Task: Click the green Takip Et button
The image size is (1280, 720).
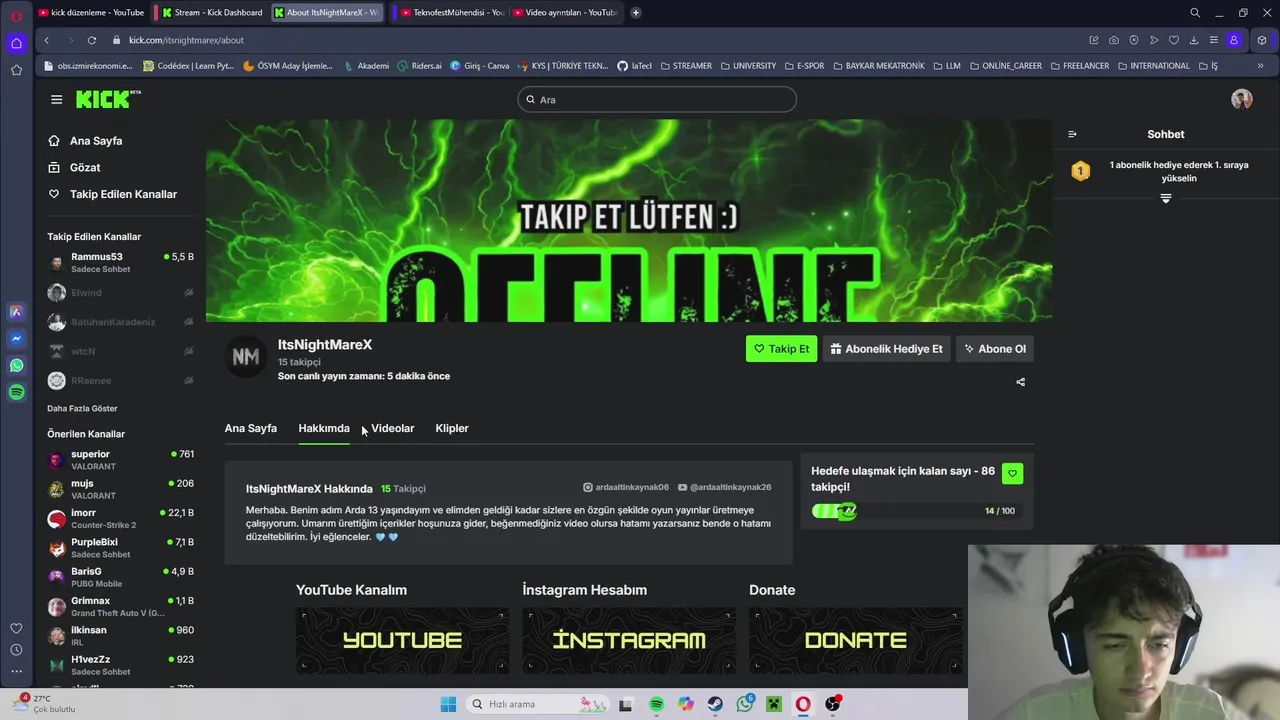Action: tap(781, 349)
